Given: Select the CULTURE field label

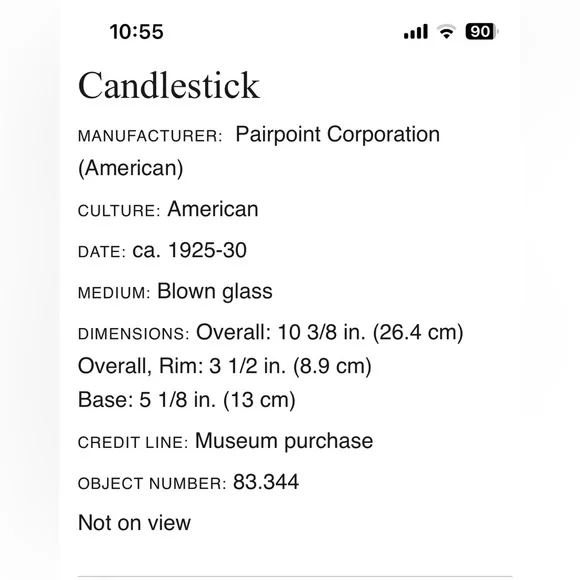Looking at the screenshot, I should click(x=119, y=211).
